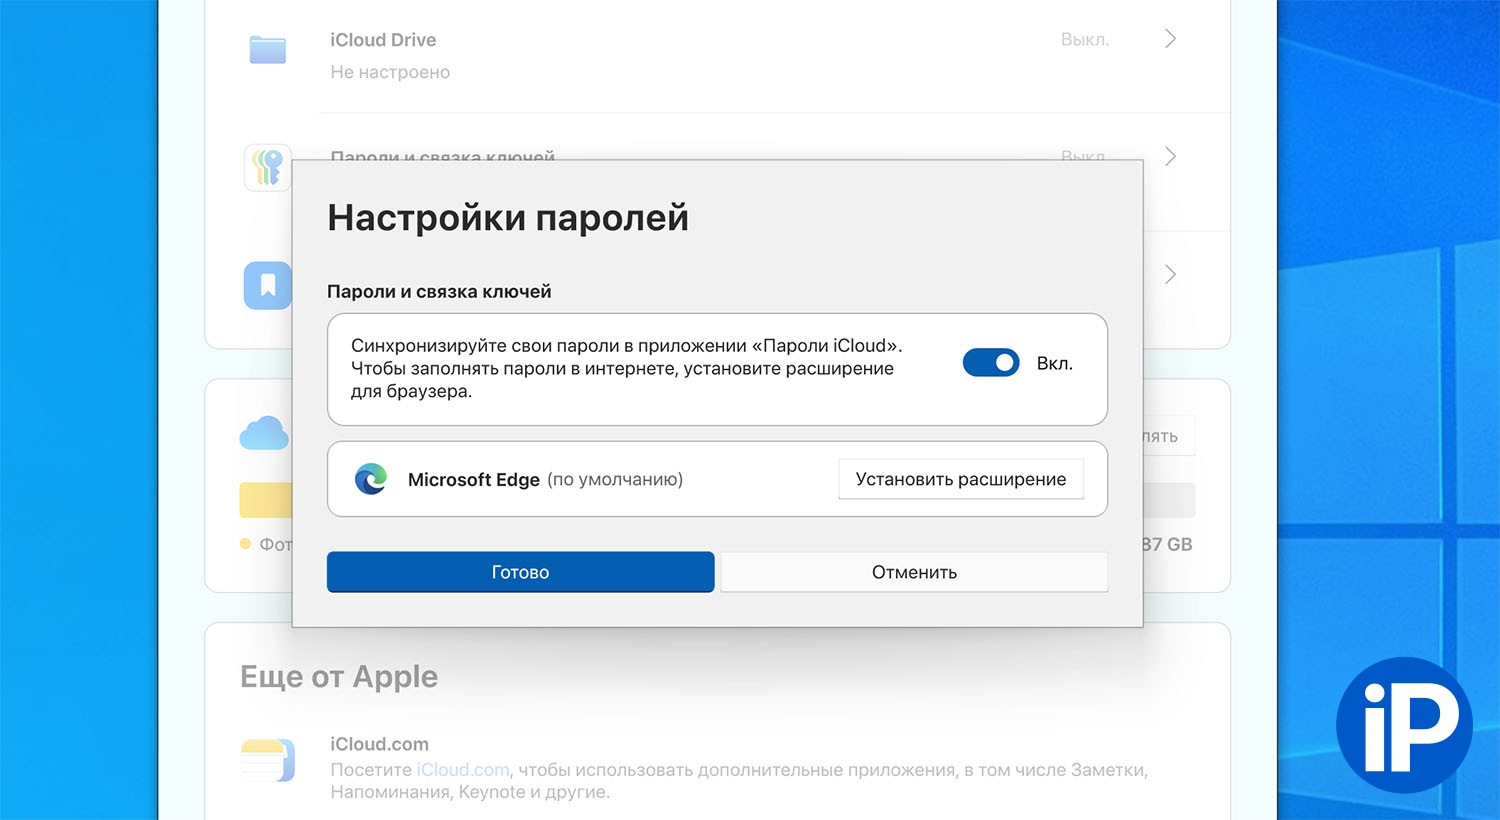The image size is (1500, 820).
Task: Click the bold "iCloud.com" title
Action: tap(379, 744)
